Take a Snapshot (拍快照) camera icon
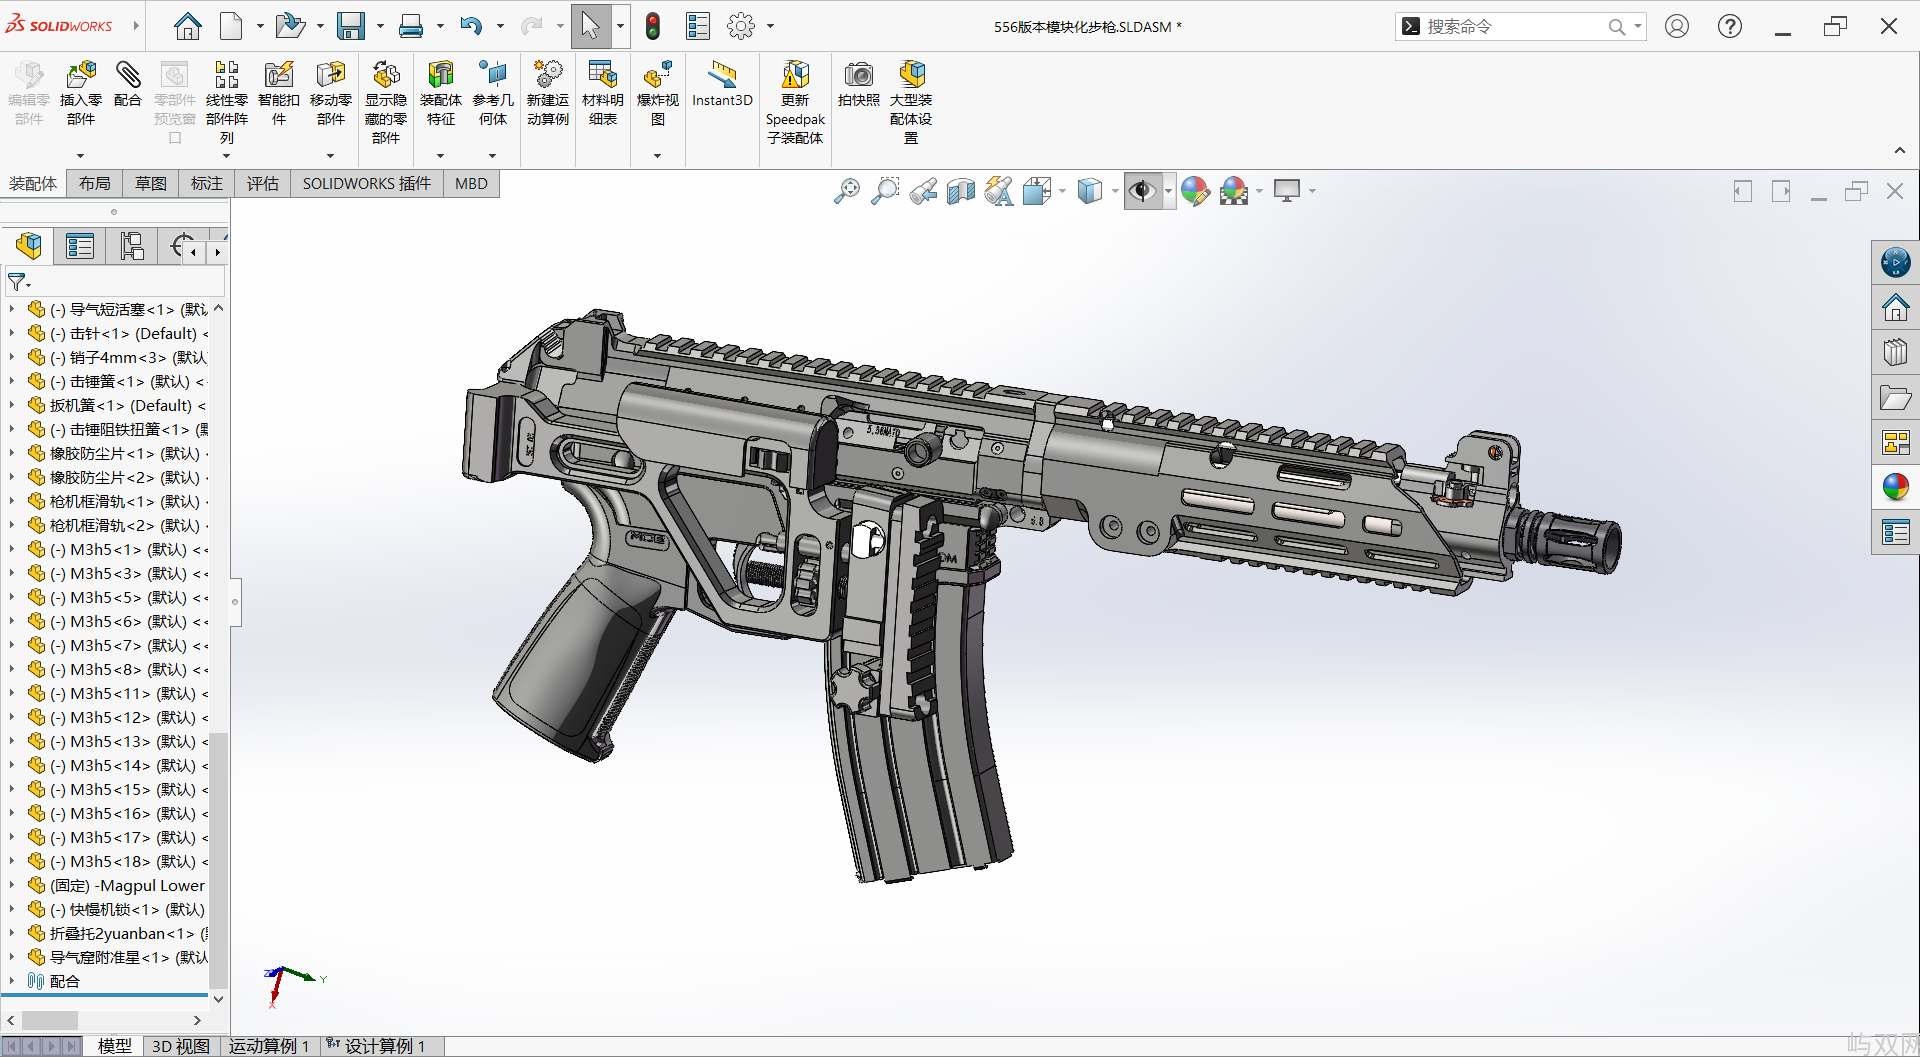The image size is (1920, 1057). [858, 76]
